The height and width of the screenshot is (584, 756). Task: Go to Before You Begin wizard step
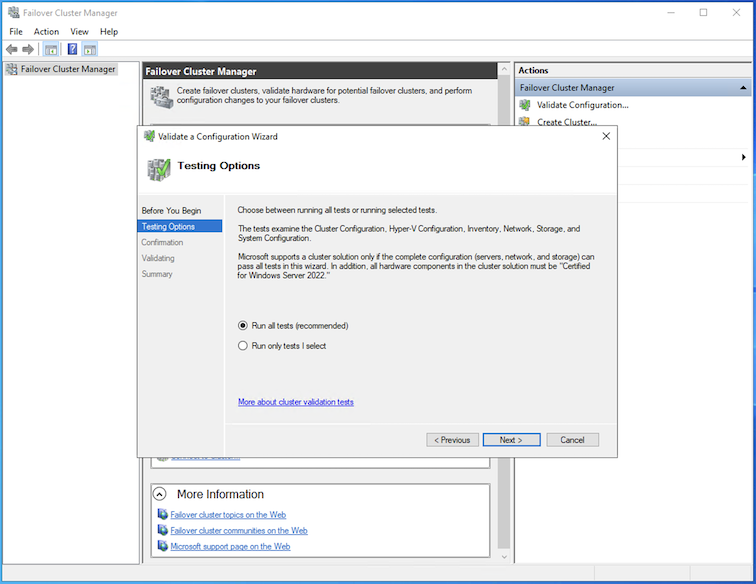click(171, 211)
